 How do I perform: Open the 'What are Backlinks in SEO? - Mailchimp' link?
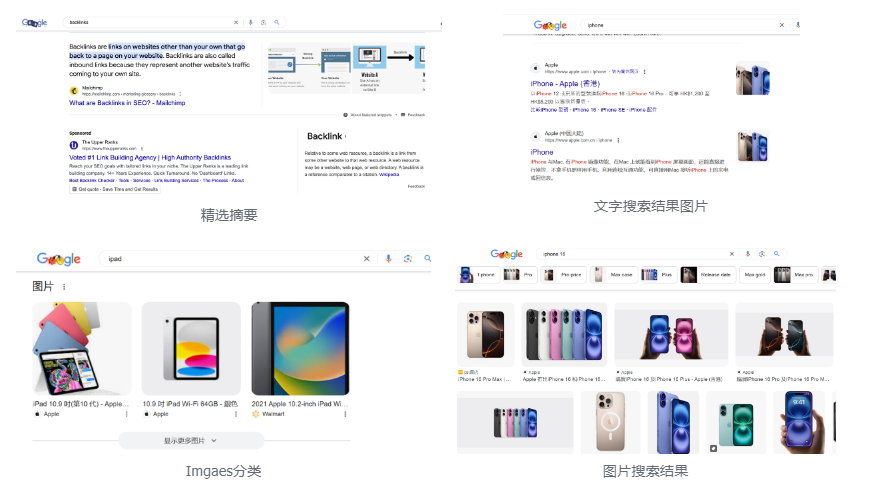pyautogui.click(x=127, y=103)
